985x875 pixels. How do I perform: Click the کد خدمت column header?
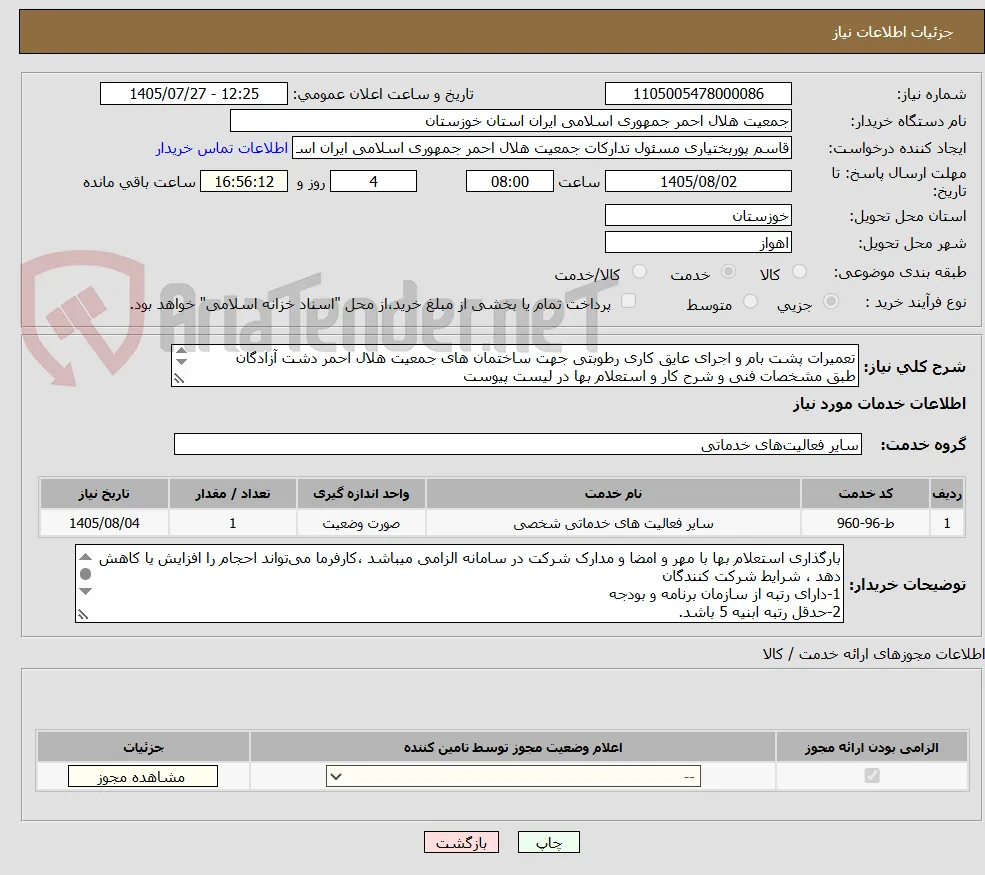[865, 494]
